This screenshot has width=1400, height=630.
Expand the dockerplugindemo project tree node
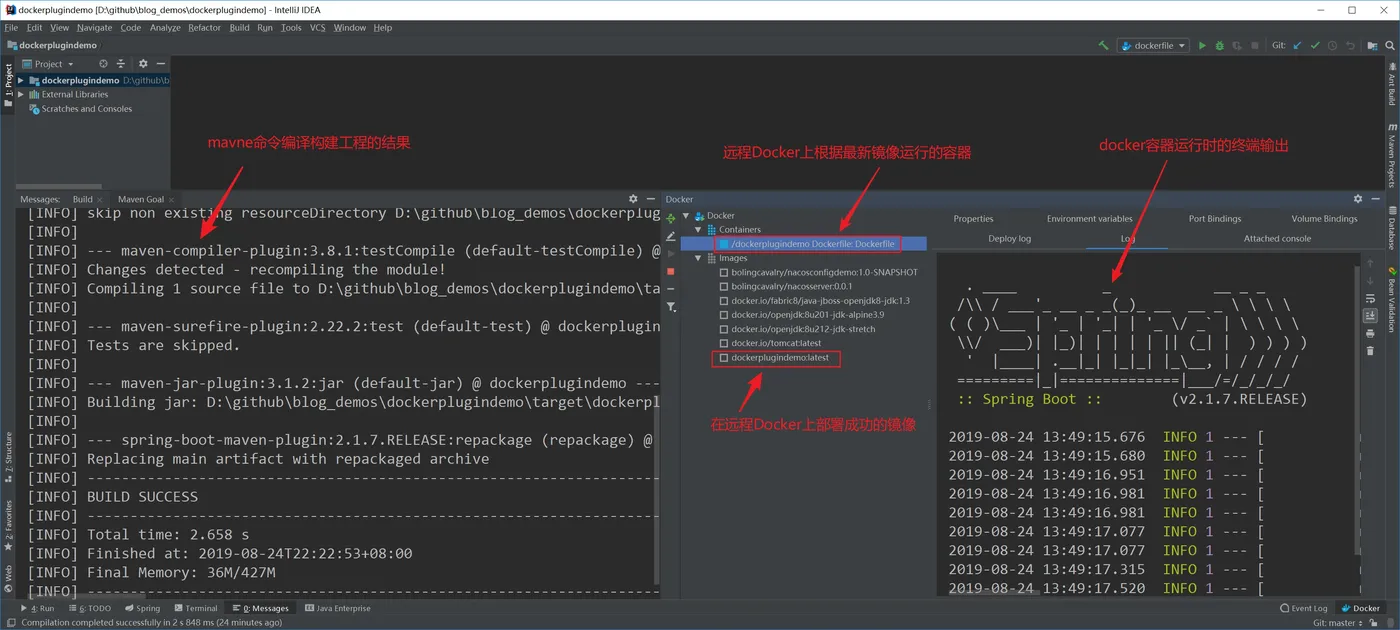tap(21, 80)
